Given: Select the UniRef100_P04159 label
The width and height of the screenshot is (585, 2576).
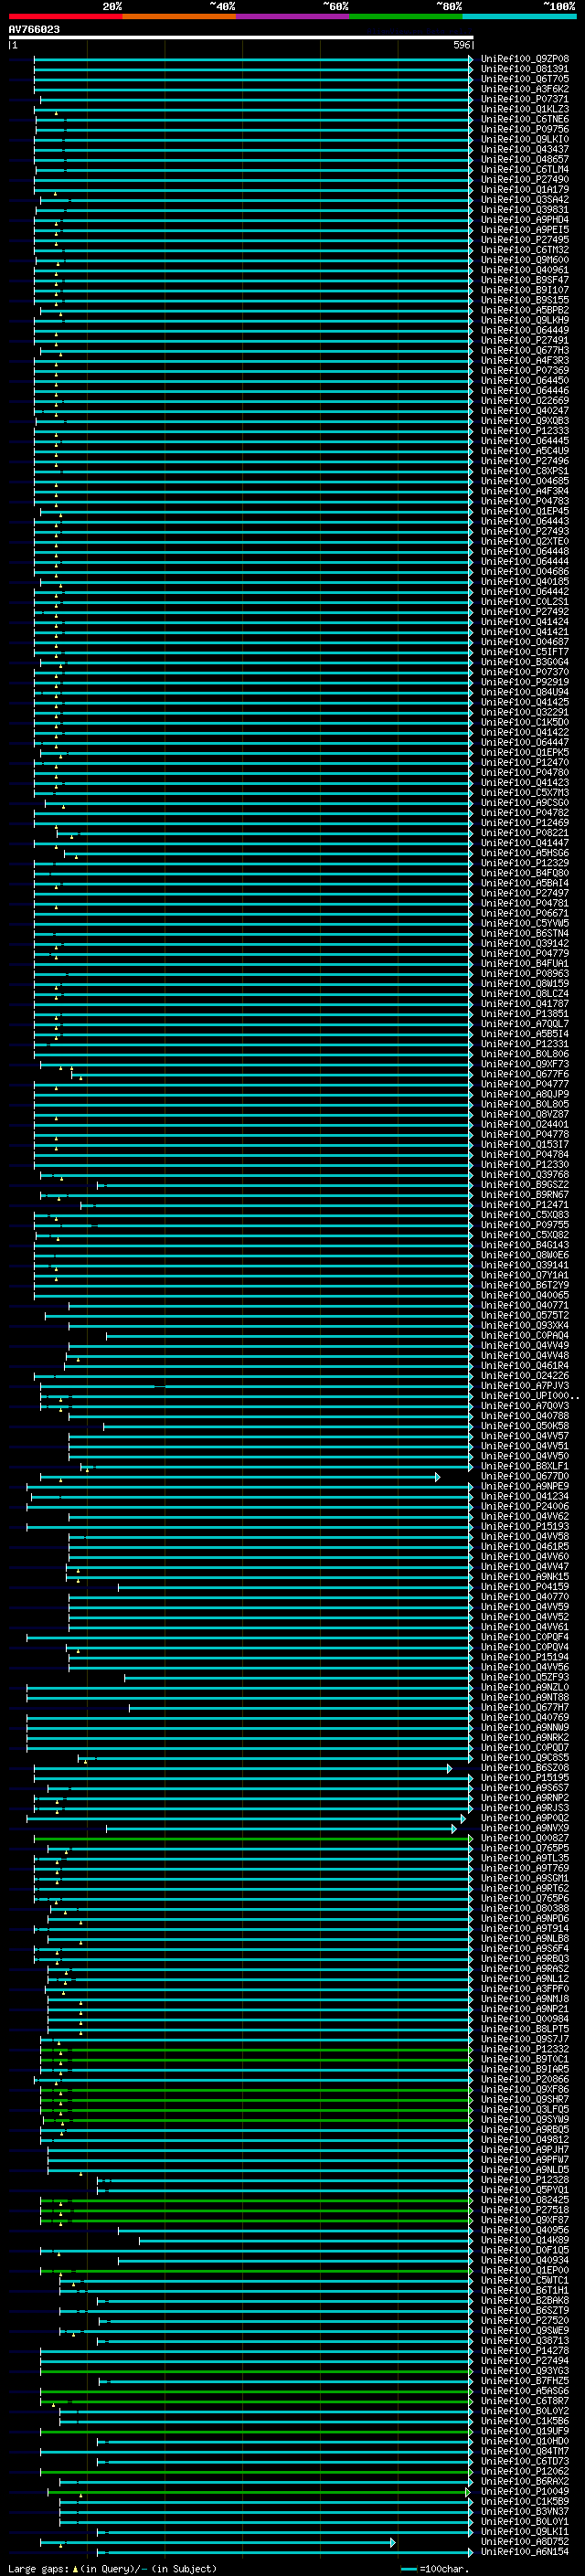Looking at the screenshot, I should pyautogui.click(x=525, y=1586).
